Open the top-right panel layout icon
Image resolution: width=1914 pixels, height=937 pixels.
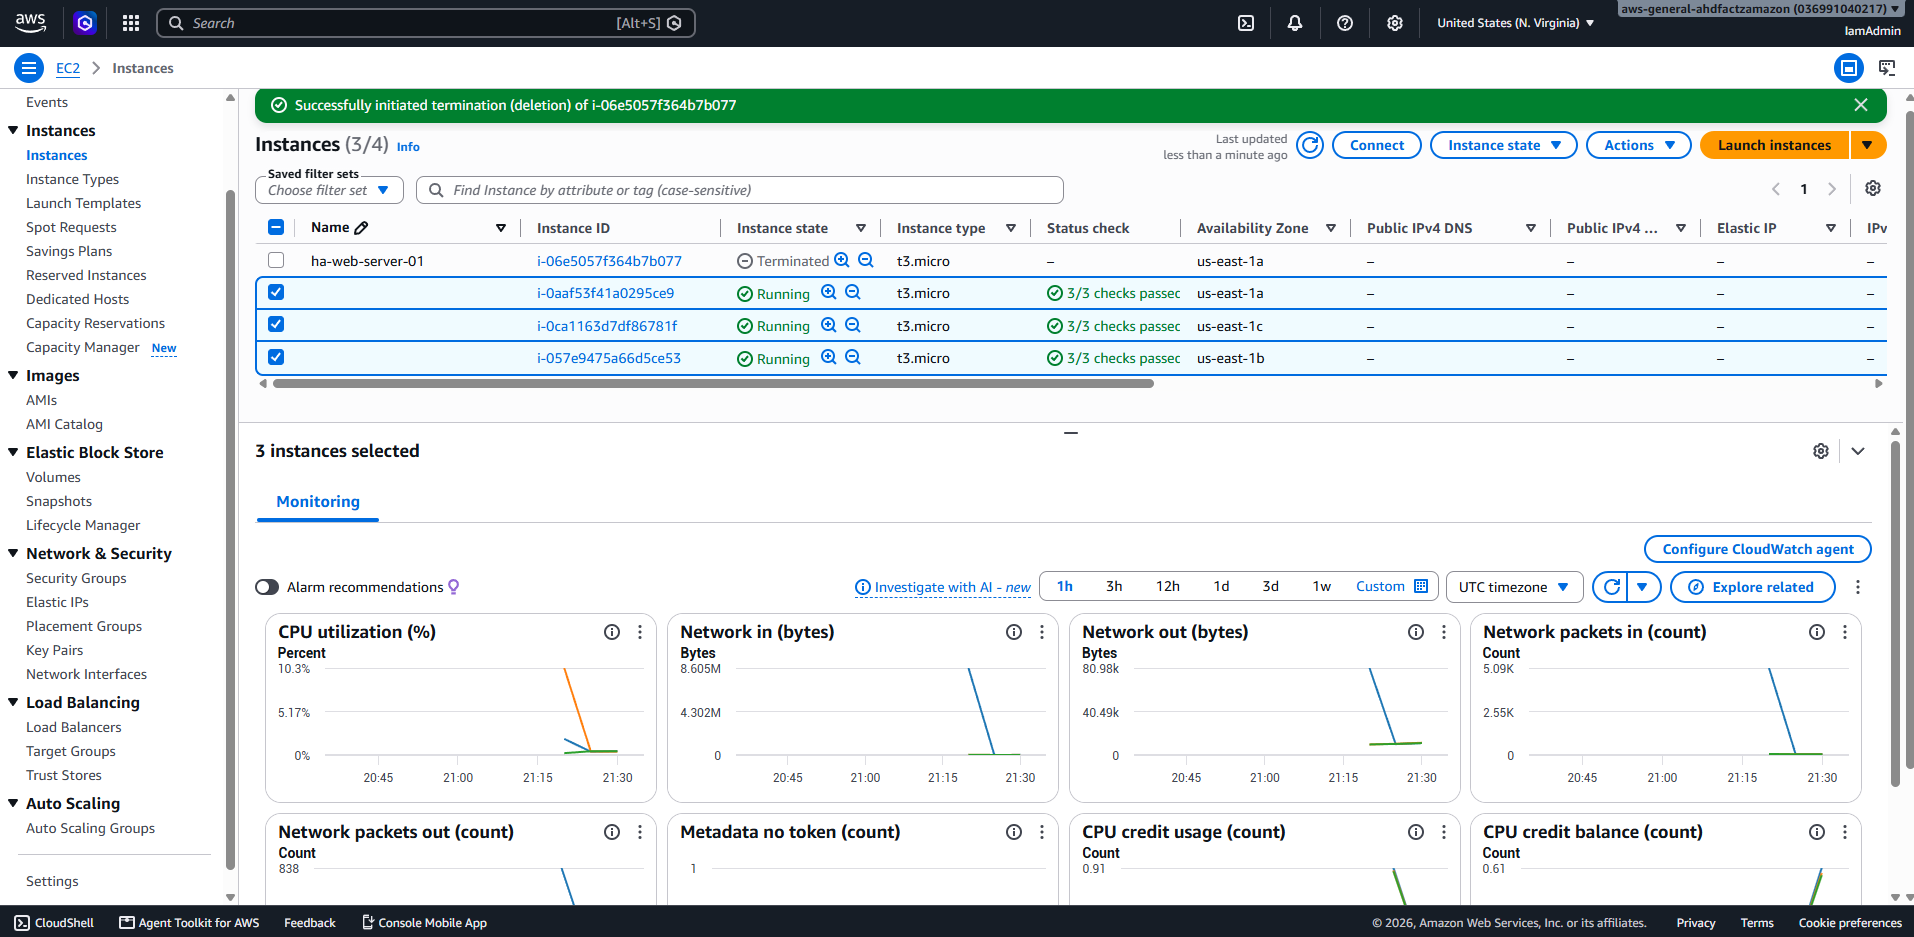coord(1849,68)
